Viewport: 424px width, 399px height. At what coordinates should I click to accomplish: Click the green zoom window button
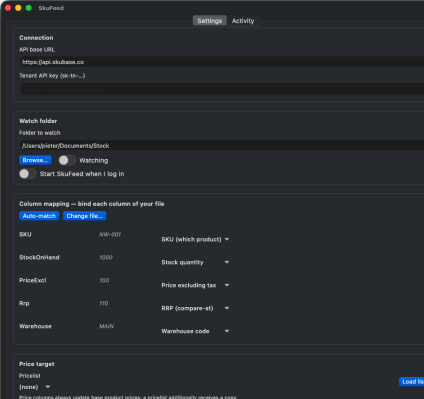coord(29,8)
